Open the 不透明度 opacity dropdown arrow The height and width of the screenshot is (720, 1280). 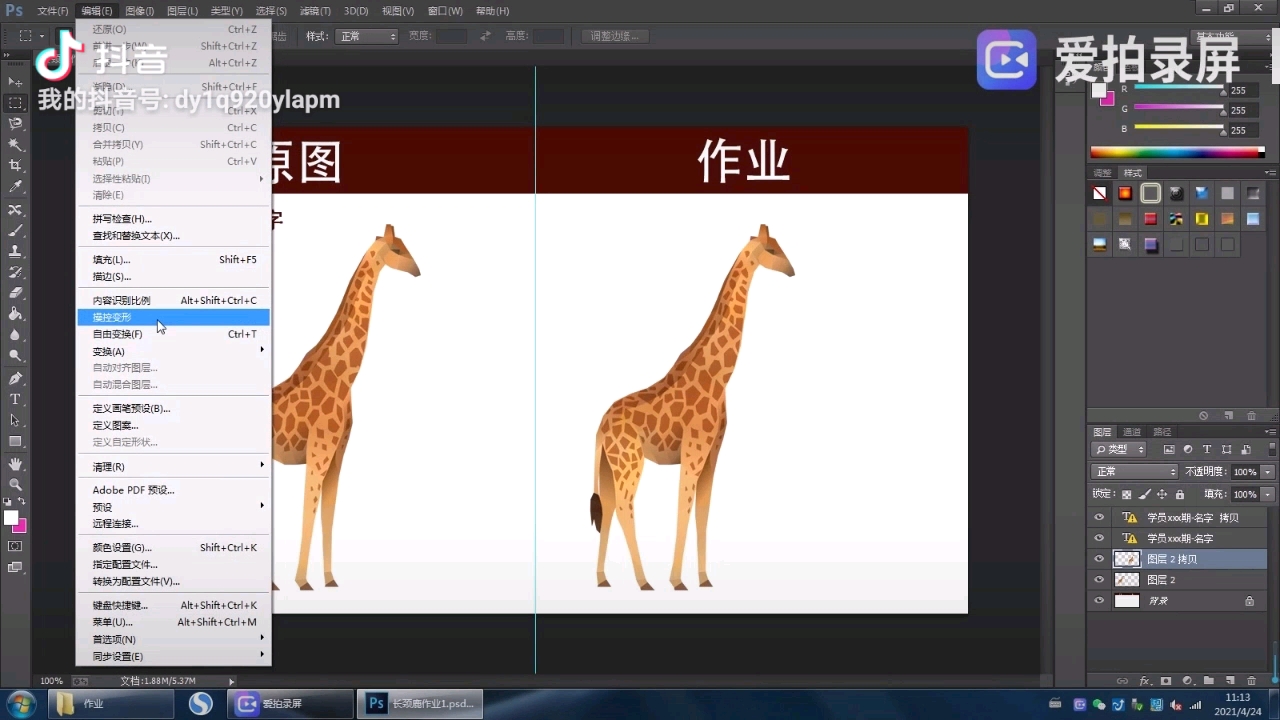(1267, 471)
